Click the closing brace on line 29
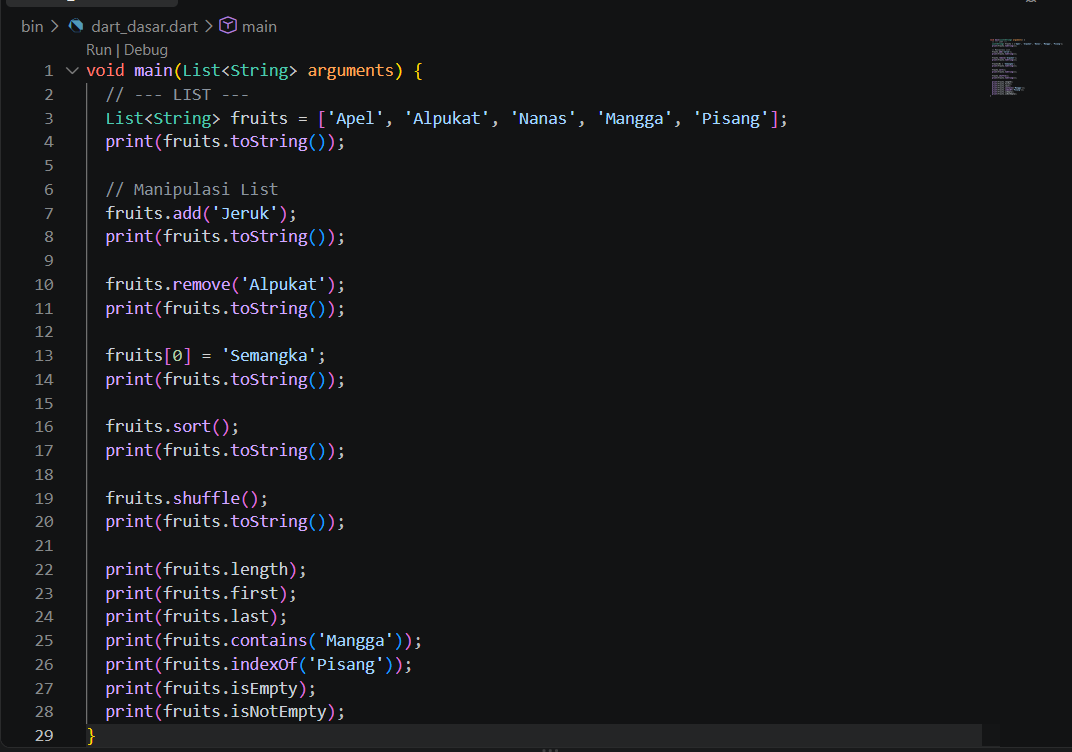Screen dimensions: 1072x752 tap(91, 736)
